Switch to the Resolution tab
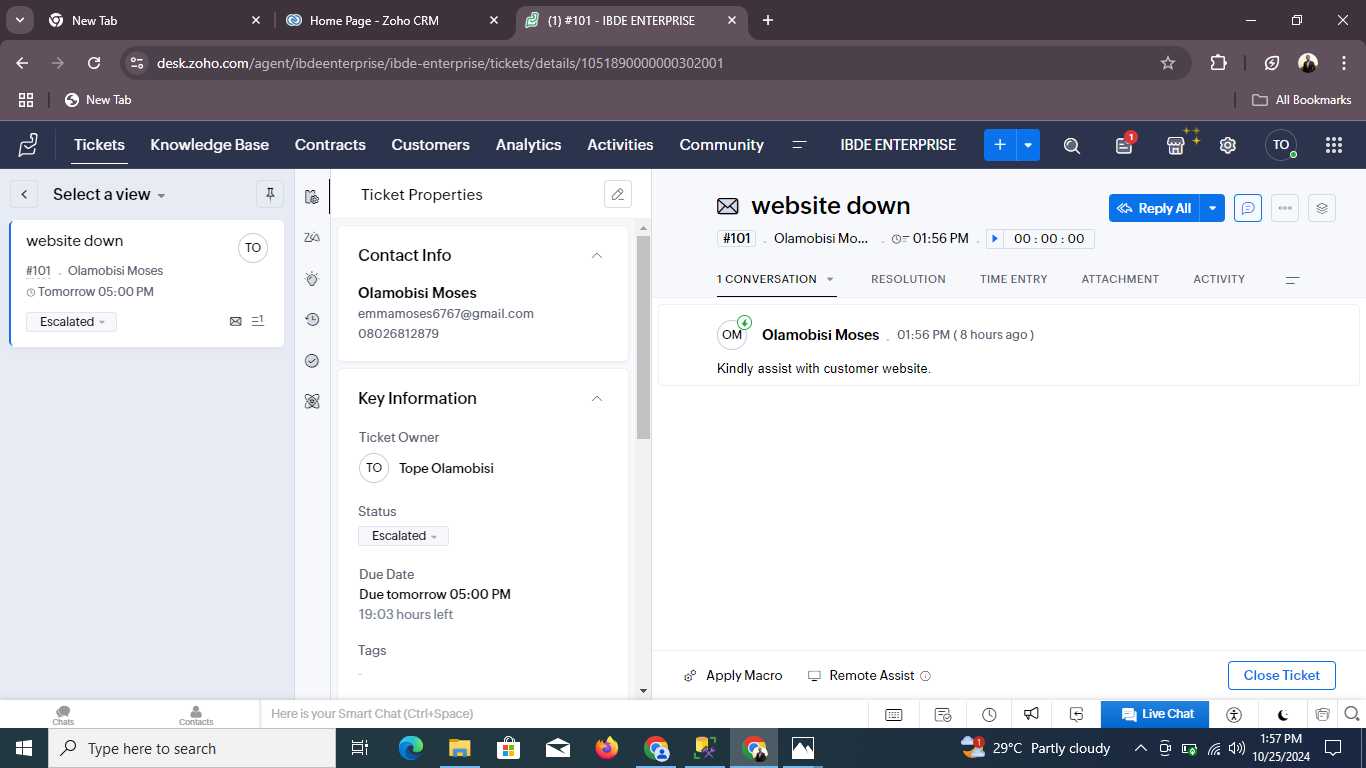 pyautogui.click(x=908, y=279)
